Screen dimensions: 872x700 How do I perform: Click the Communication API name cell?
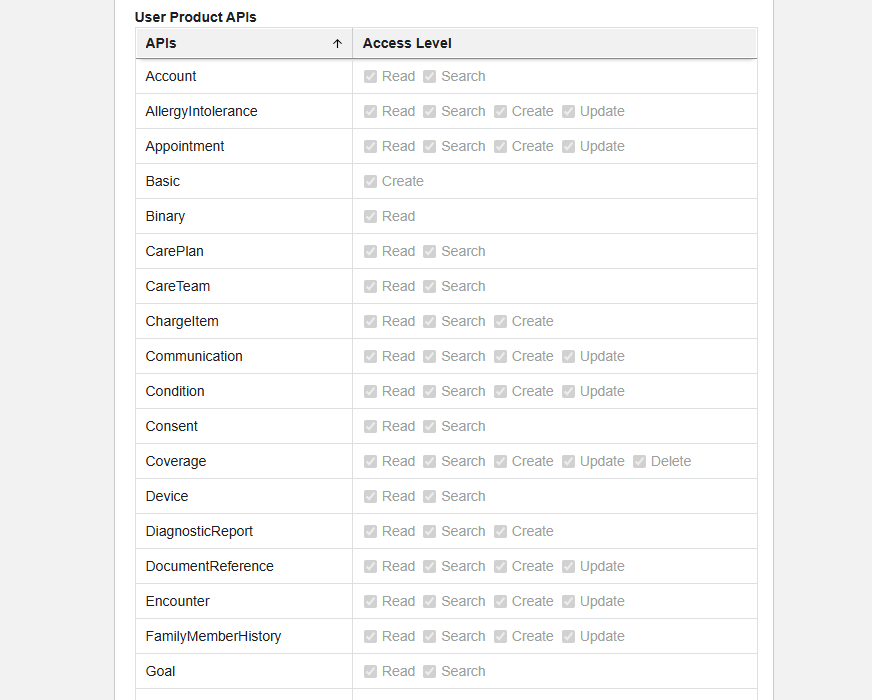click(194, 357)
